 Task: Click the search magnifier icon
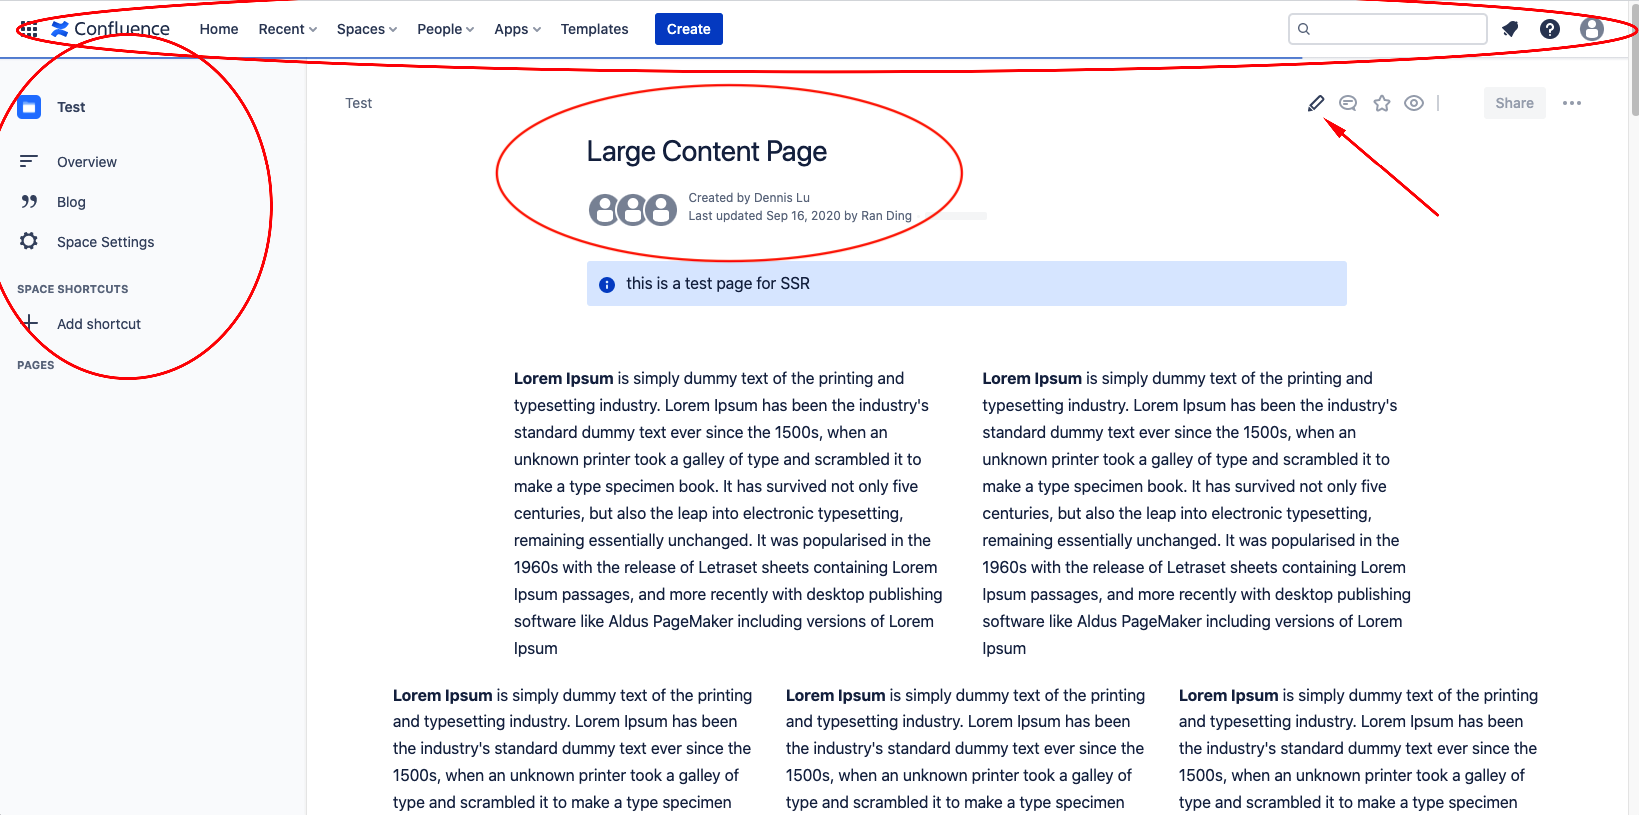coord(1304,29)
